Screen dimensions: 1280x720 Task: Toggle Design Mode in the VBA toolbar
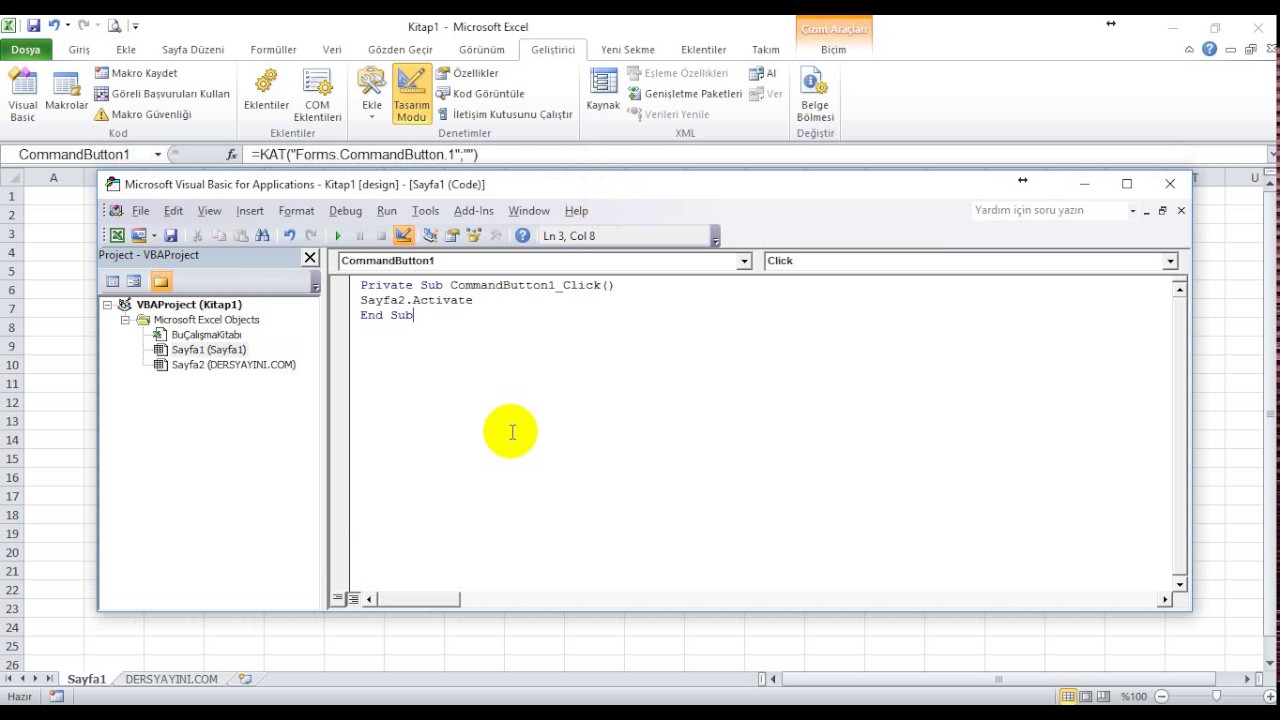404,236
